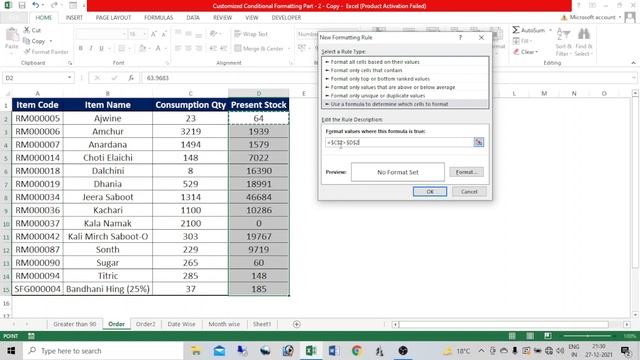640x360 pixels.
Task: Open the Name Box dropdown arrow
Action: 69,78
